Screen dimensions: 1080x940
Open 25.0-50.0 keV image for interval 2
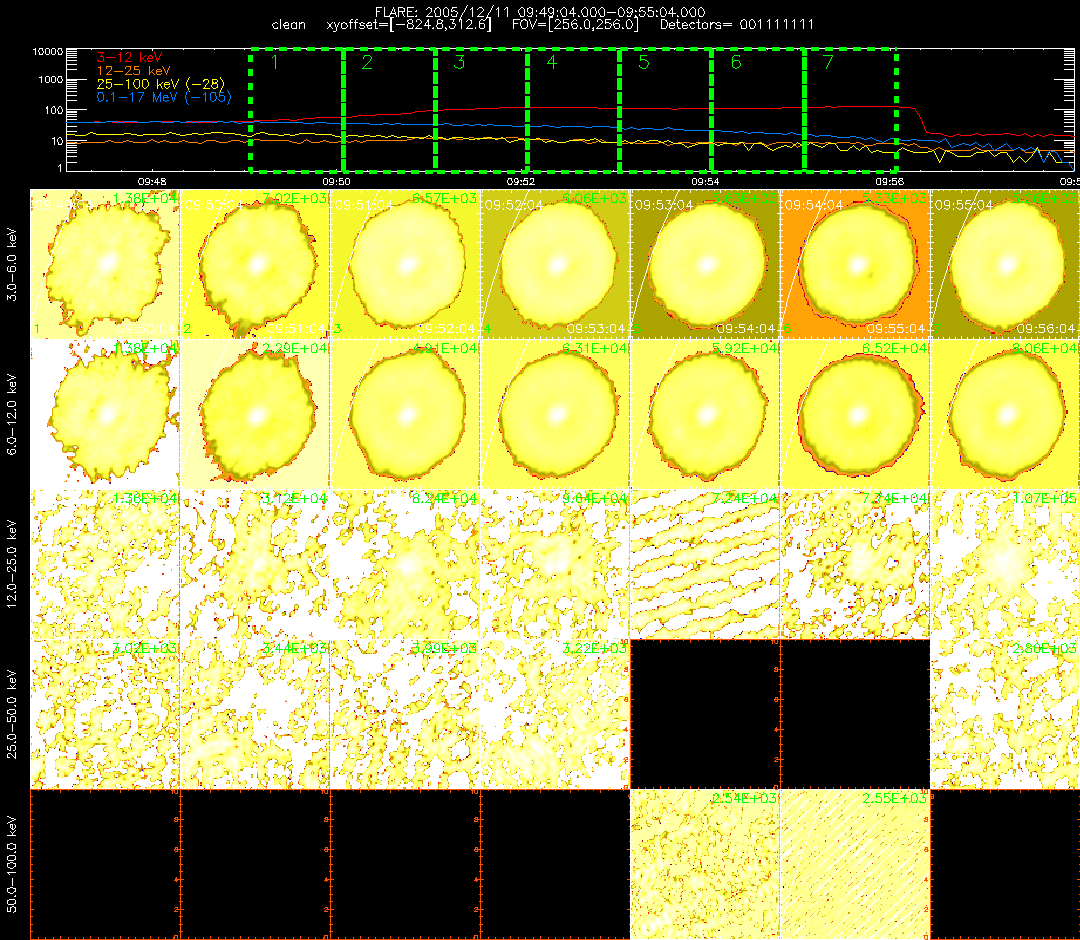pos(255,714)
